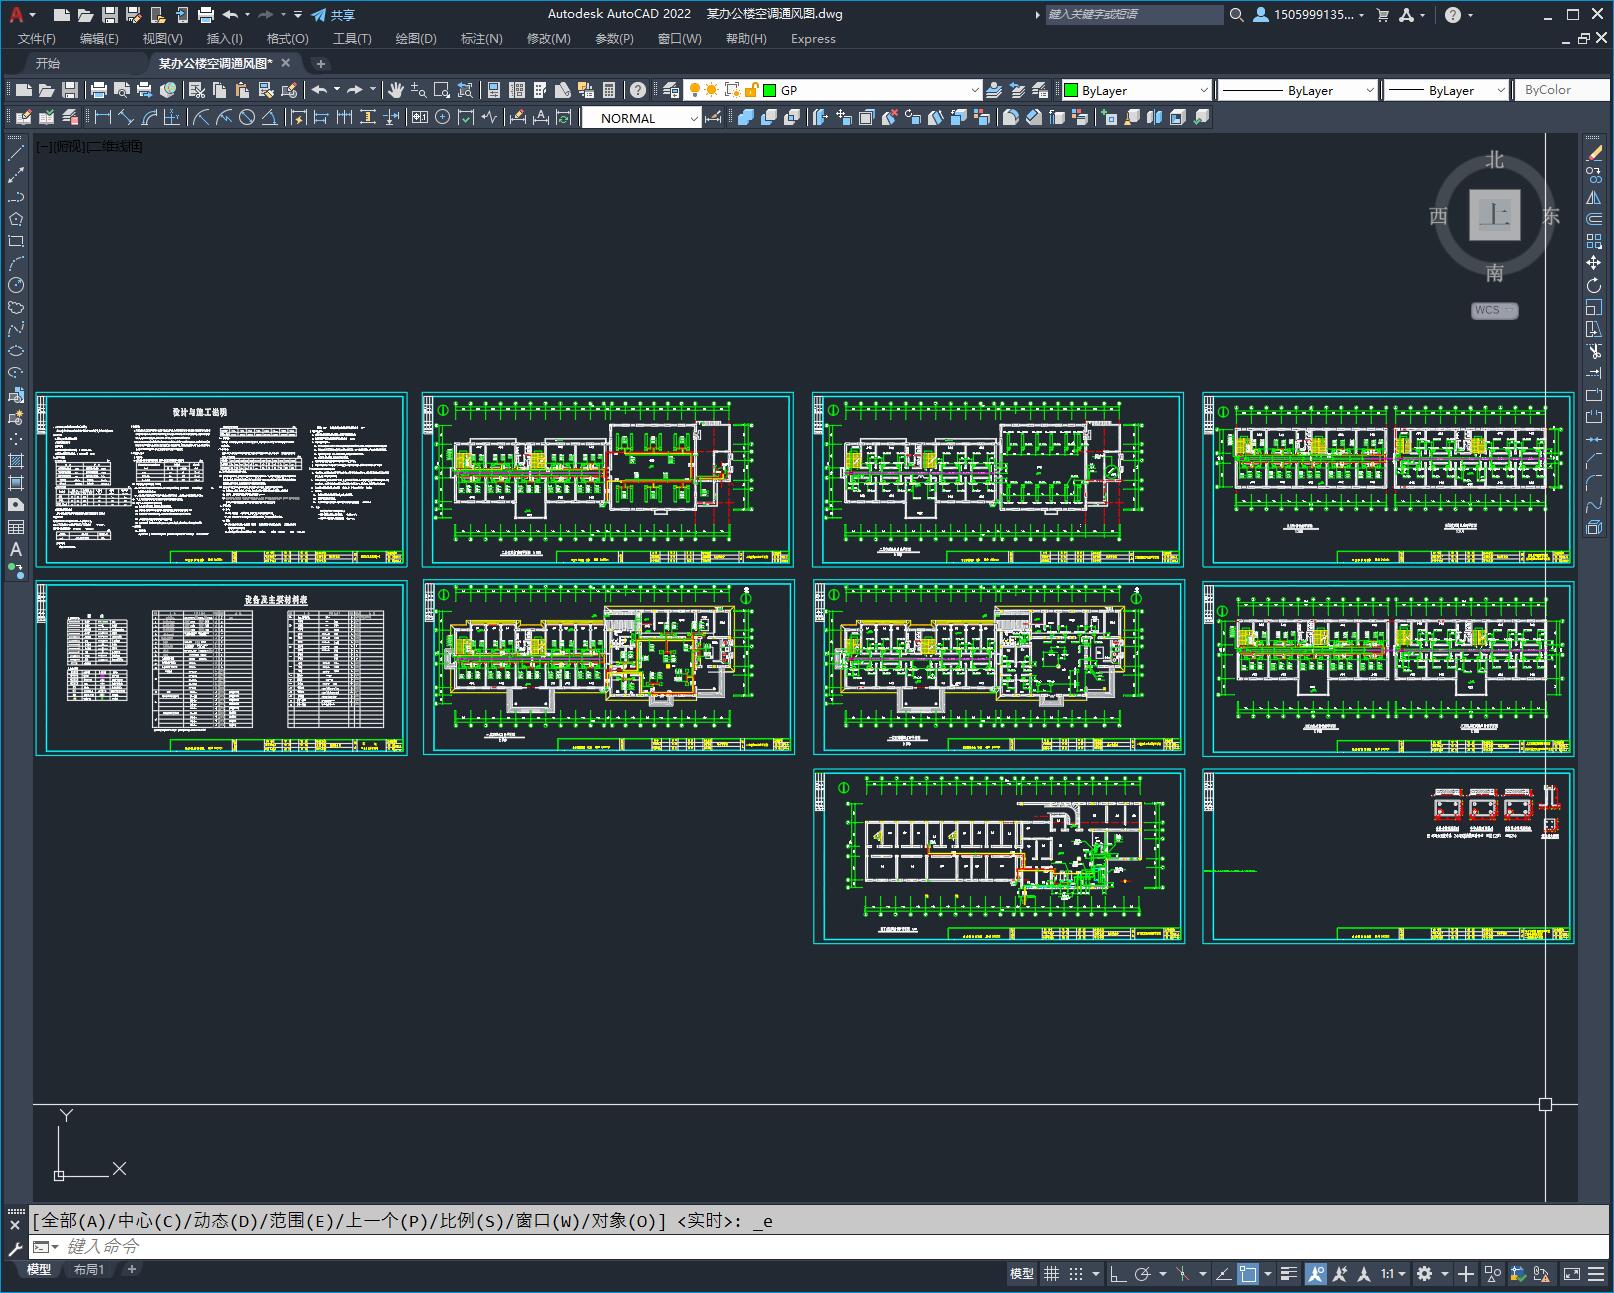1614x1293 pixels.
Task: Expand the workspace switching gear menu
Action: tap(1430, 1274)
